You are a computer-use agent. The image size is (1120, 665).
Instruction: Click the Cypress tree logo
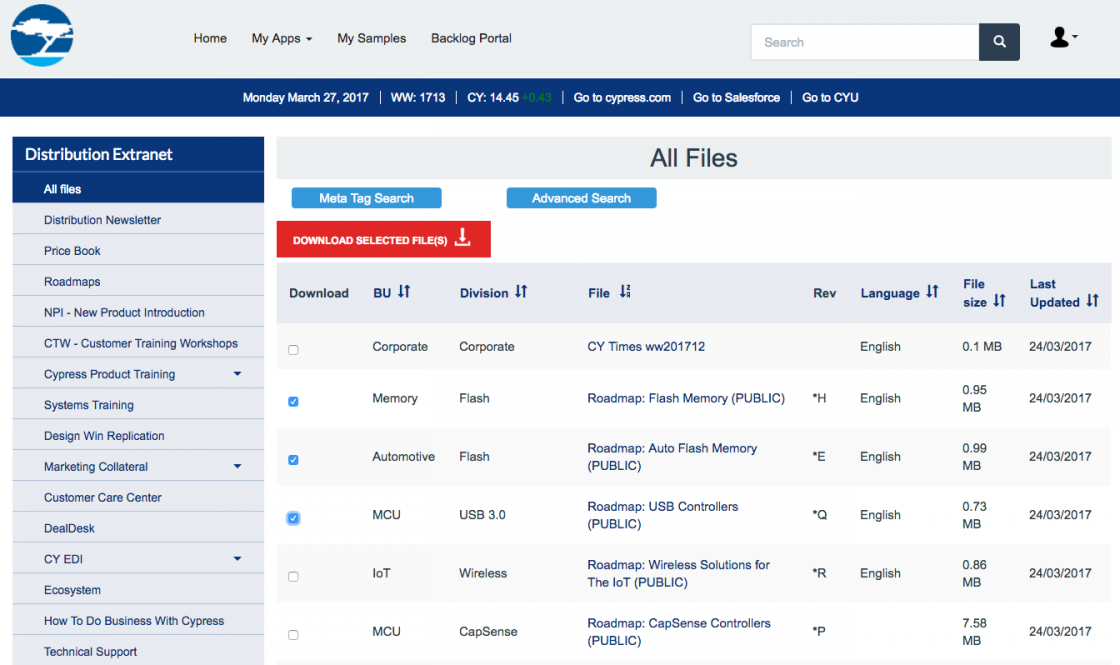tap(42, 36)
